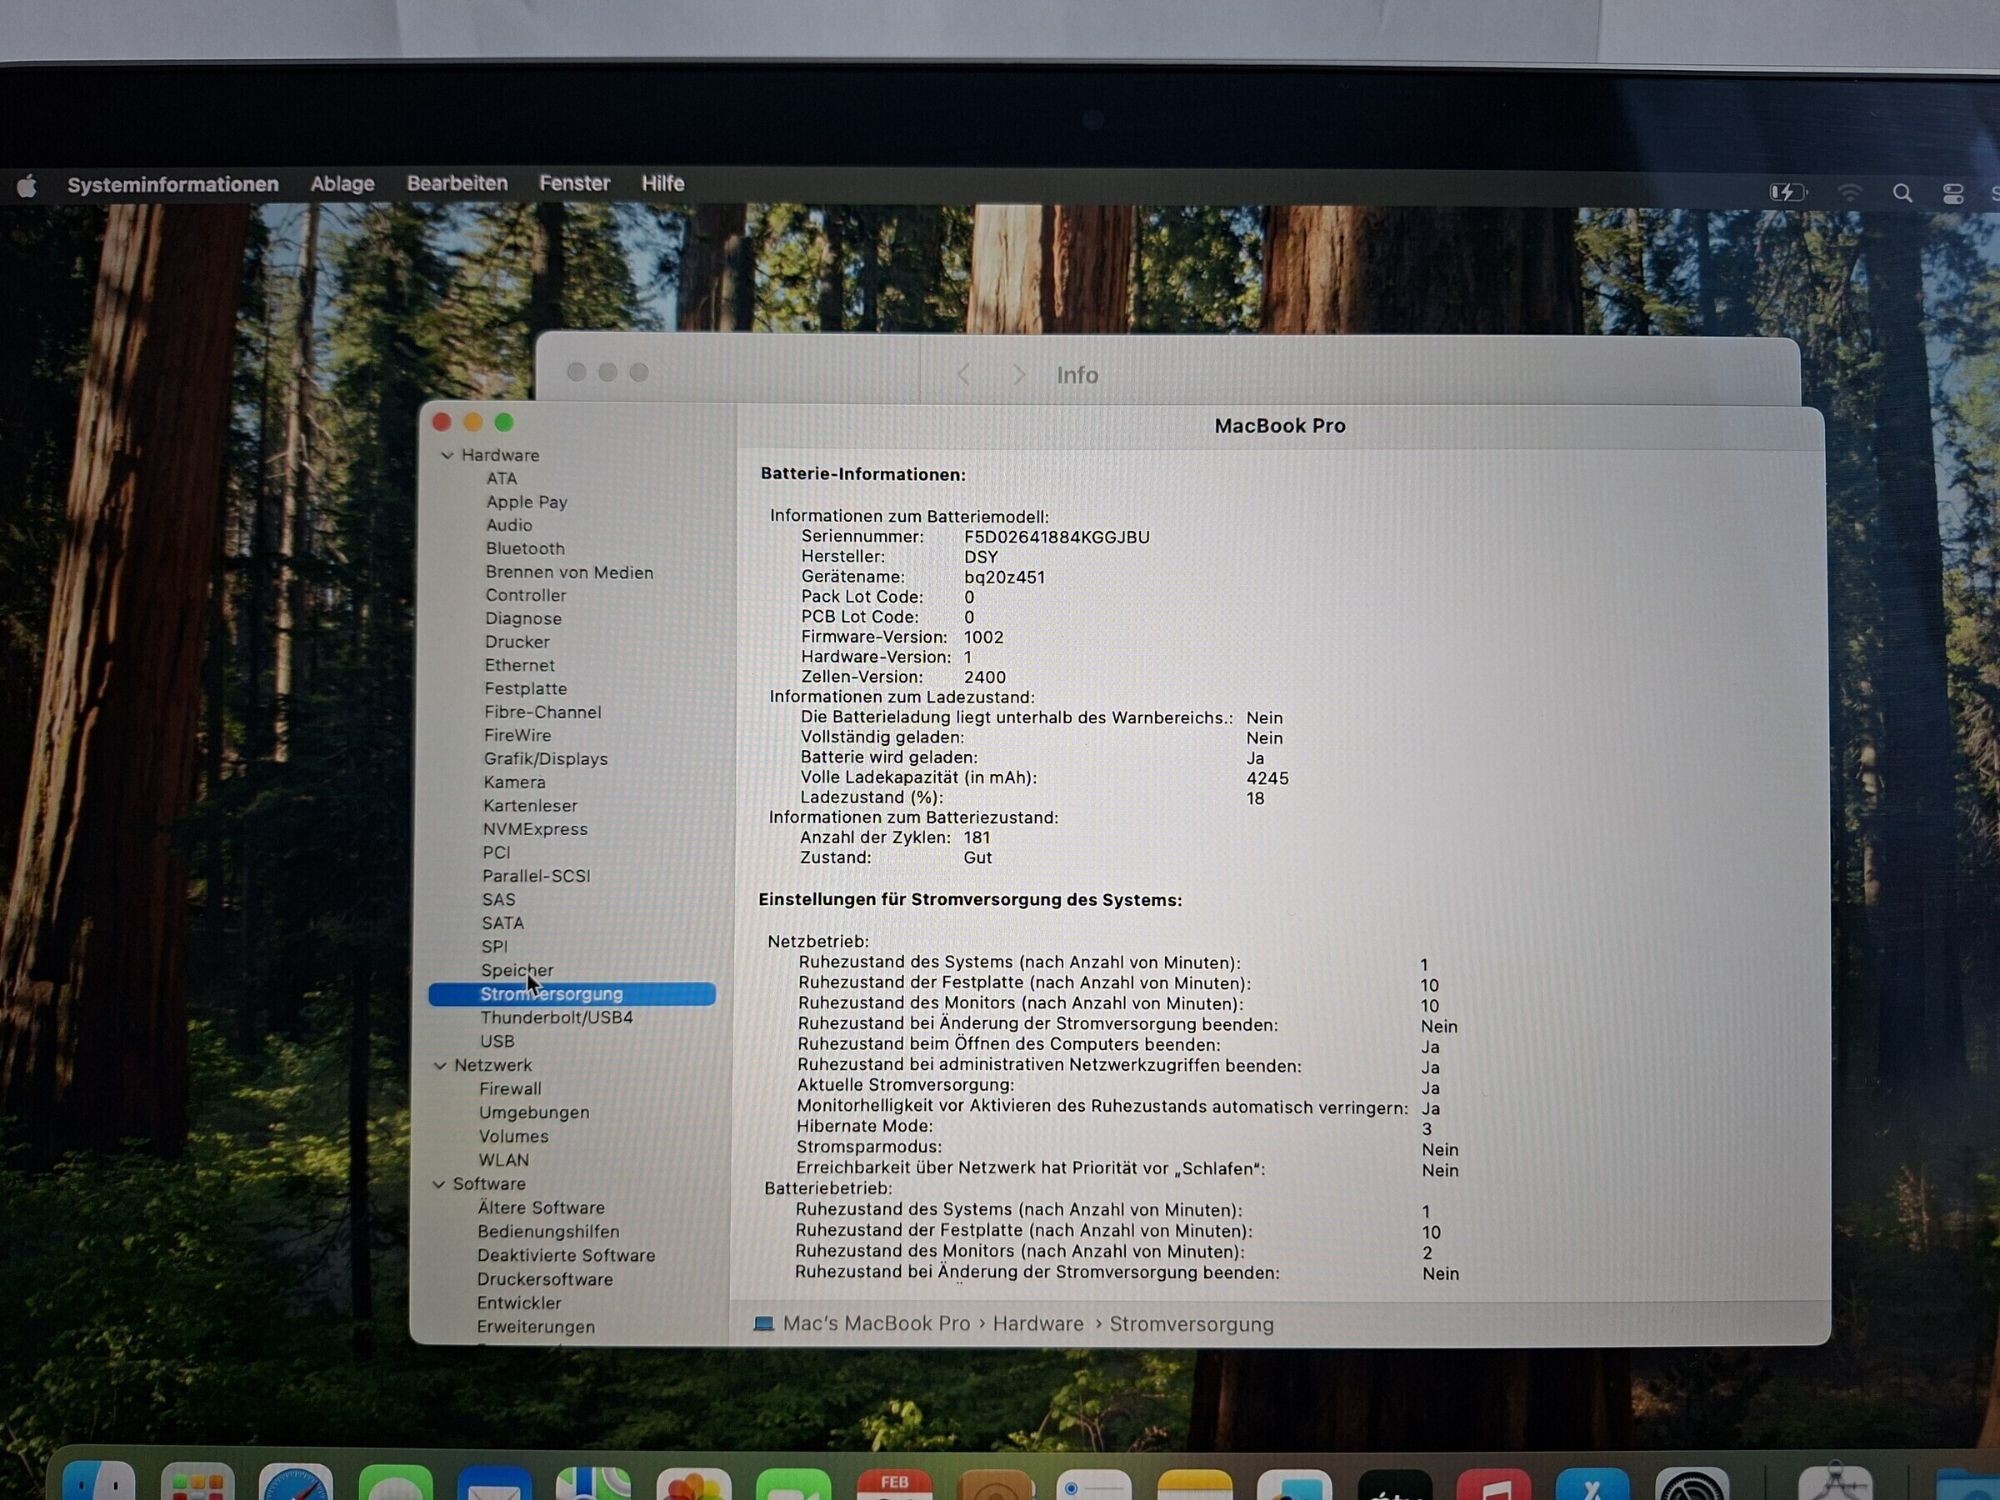
Task: Collapse the Hardware section
Action: click(447, 456)
